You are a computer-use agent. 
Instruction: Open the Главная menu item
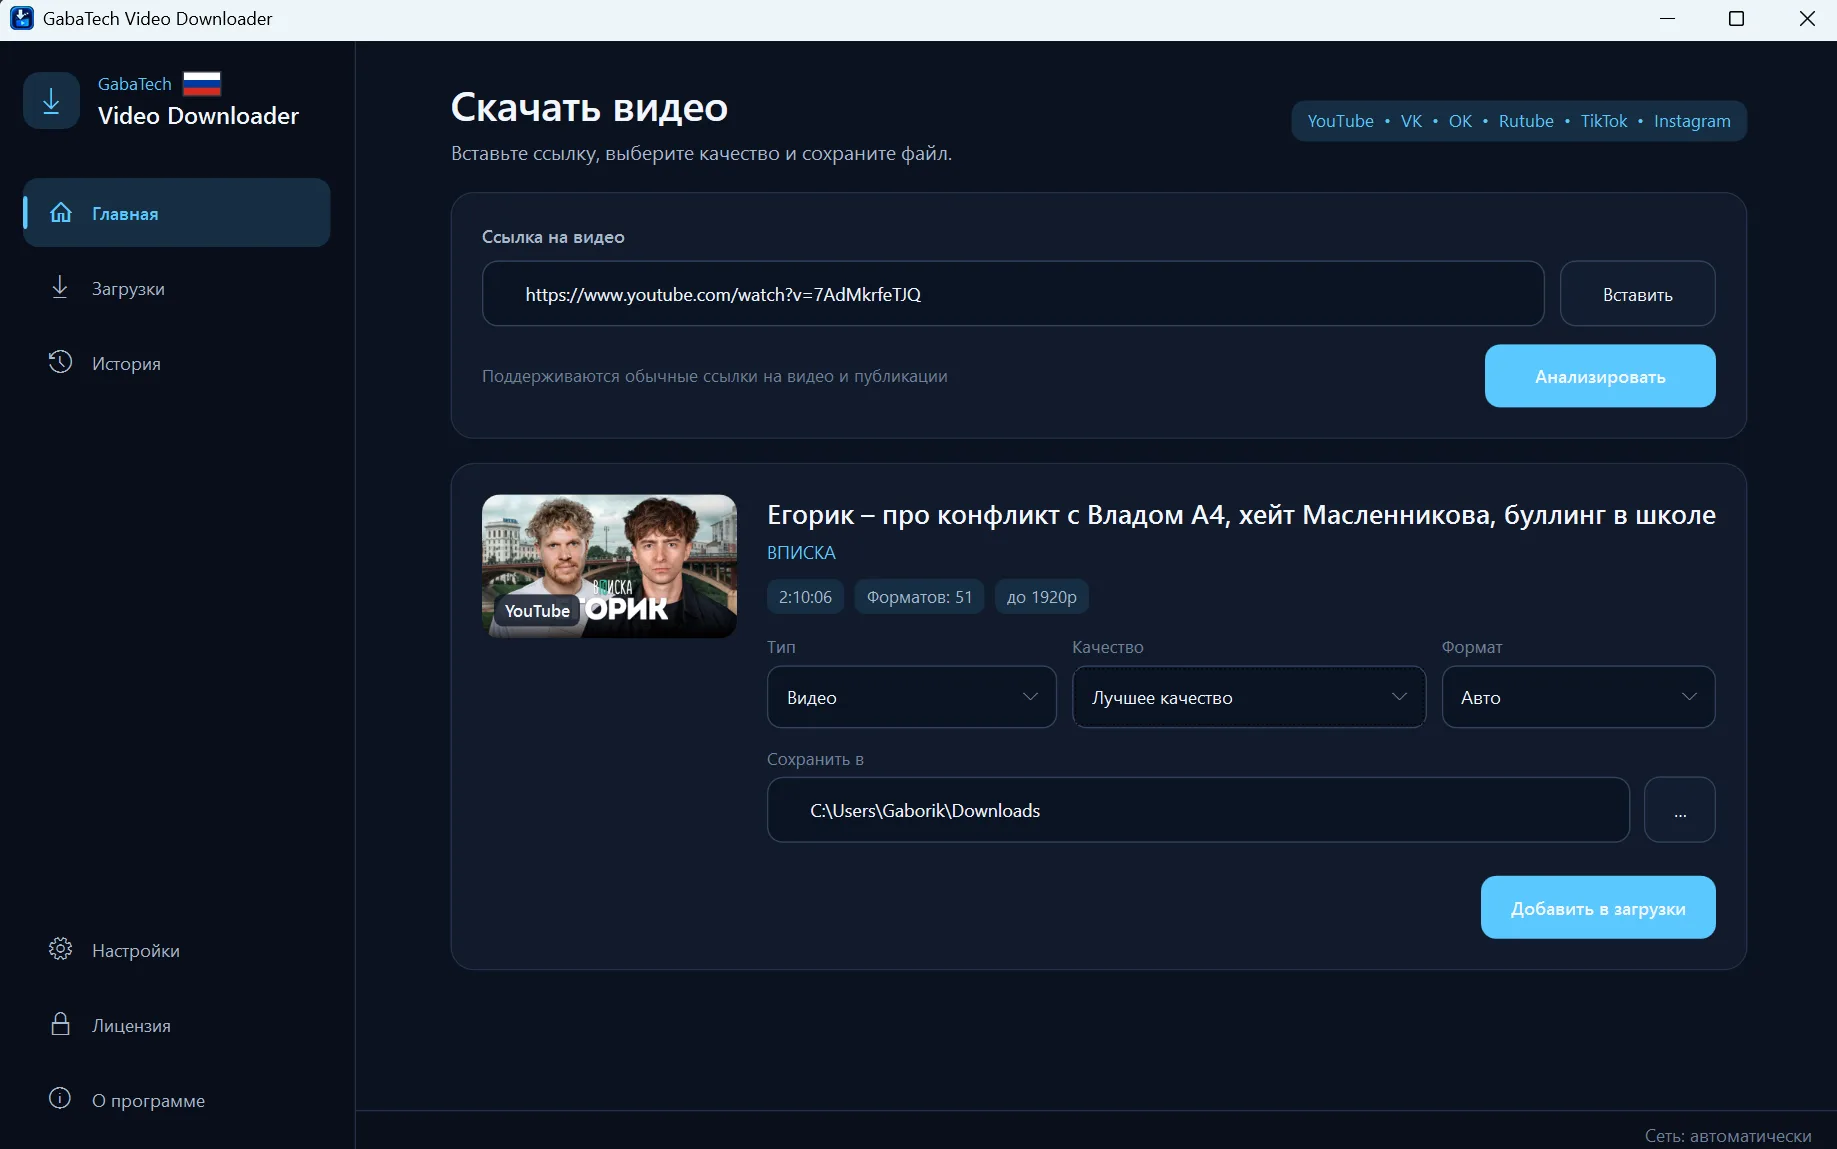point(177,213)
